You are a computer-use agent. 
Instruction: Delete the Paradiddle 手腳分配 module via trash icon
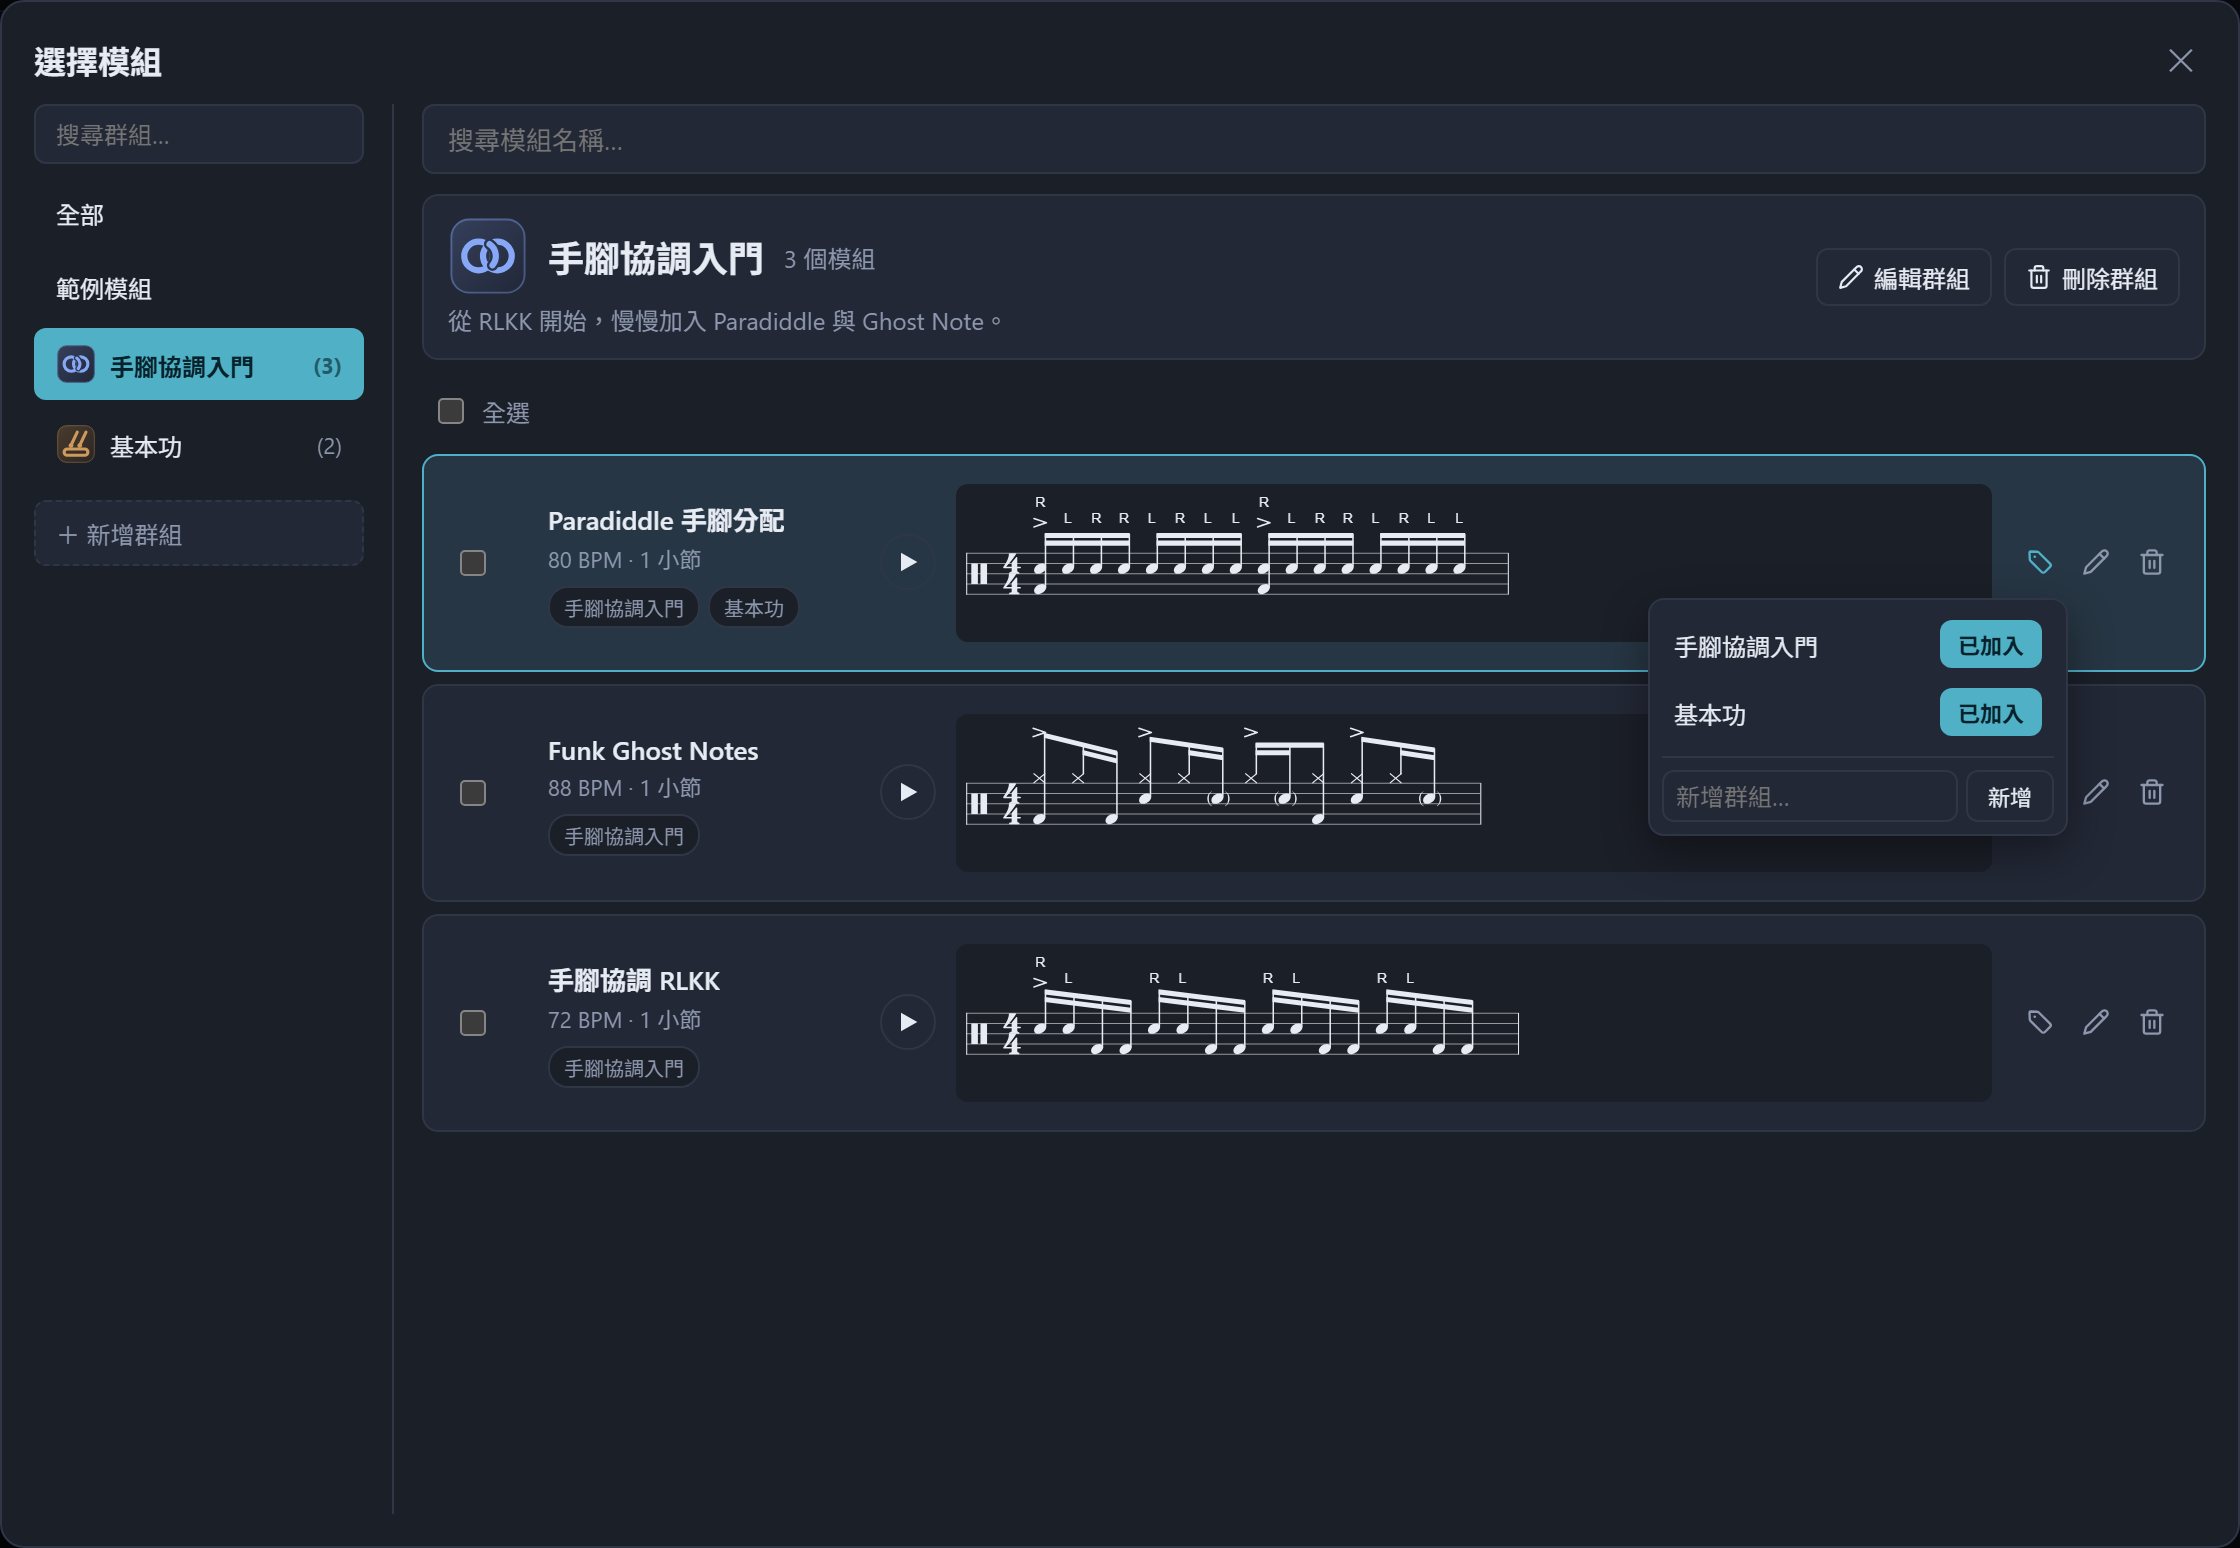click(x=2151, y=562)
